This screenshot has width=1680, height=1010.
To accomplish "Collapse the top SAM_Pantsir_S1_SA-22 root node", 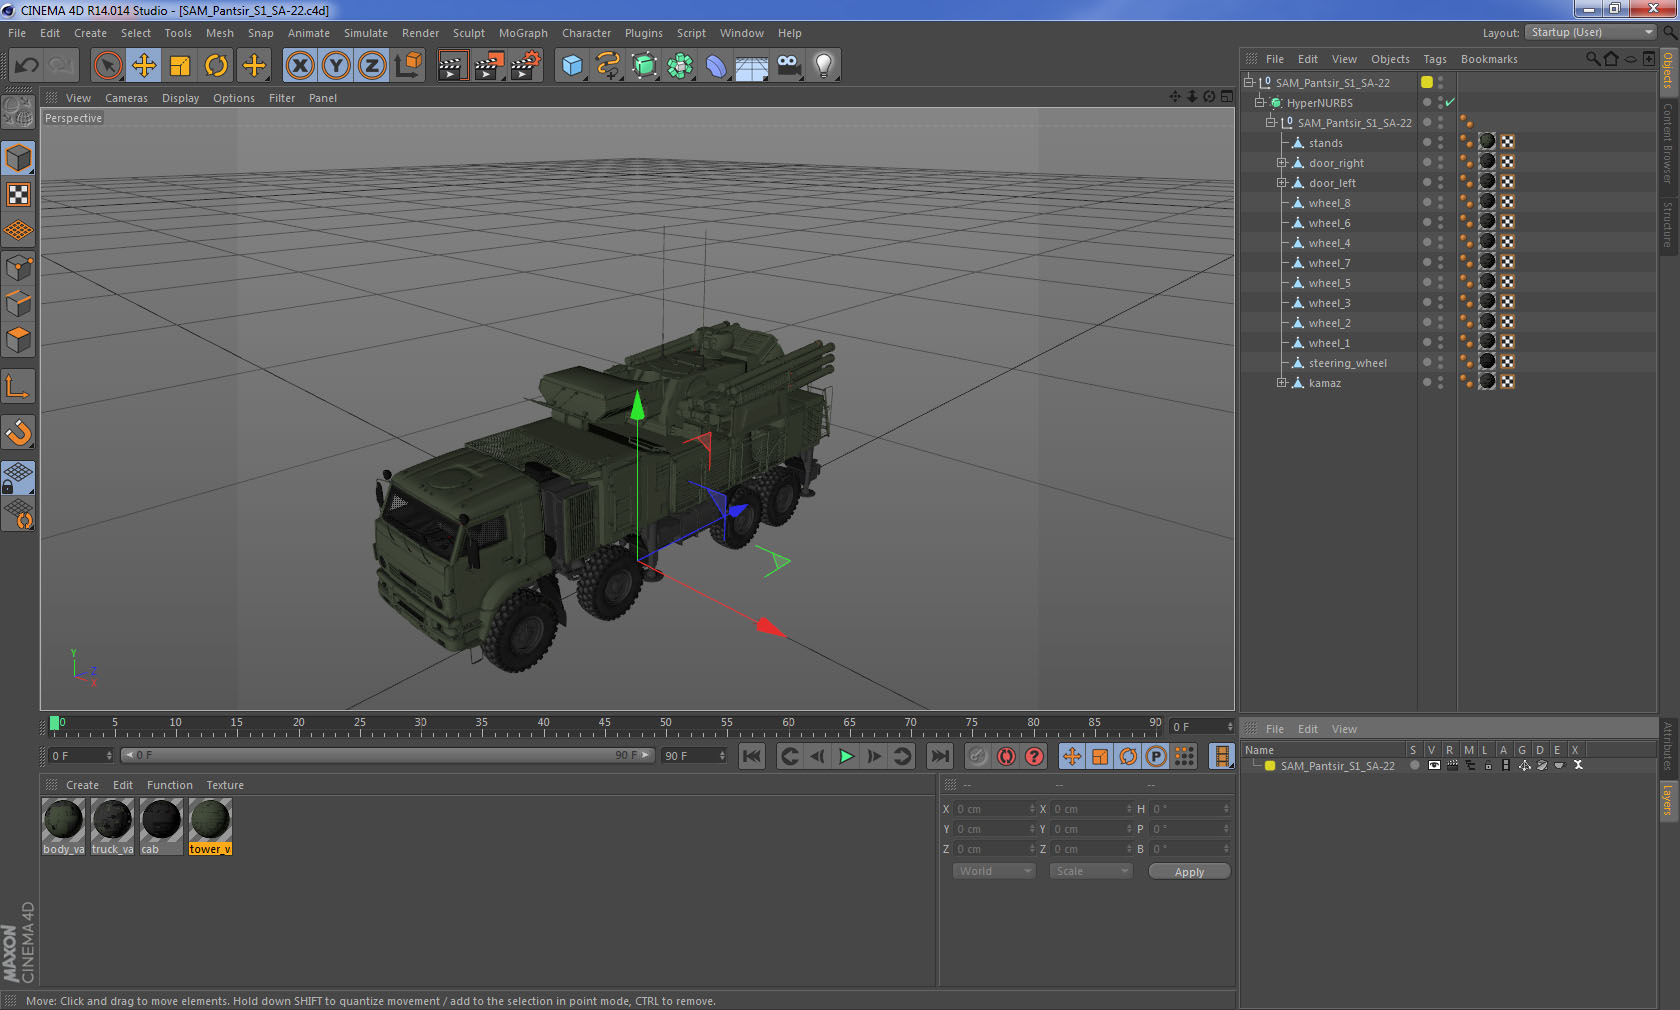I will click(1249, 82).
